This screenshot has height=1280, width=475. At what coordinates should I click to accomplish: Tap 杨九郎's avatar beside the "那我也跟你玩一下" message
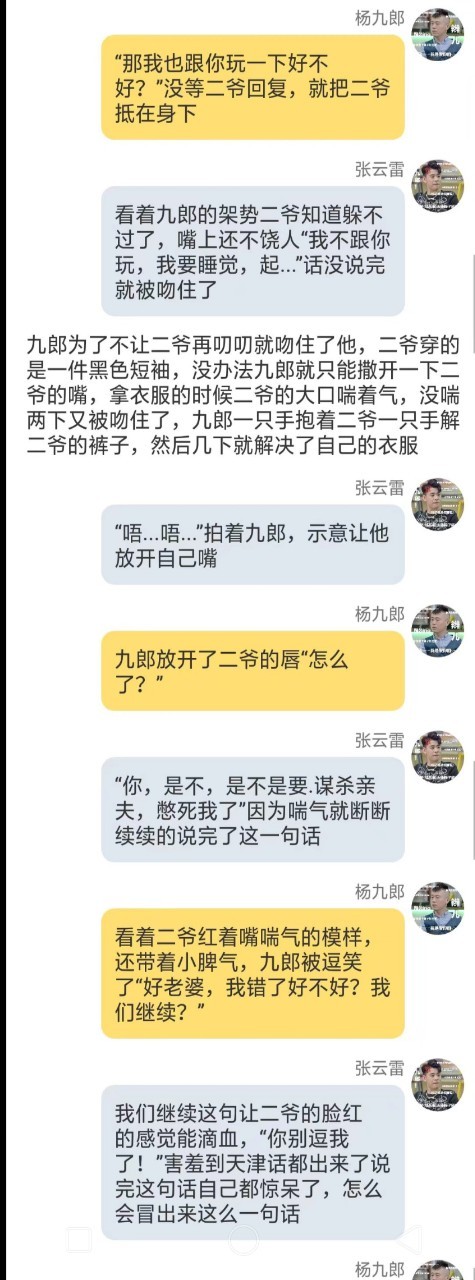tap(437, 34)
